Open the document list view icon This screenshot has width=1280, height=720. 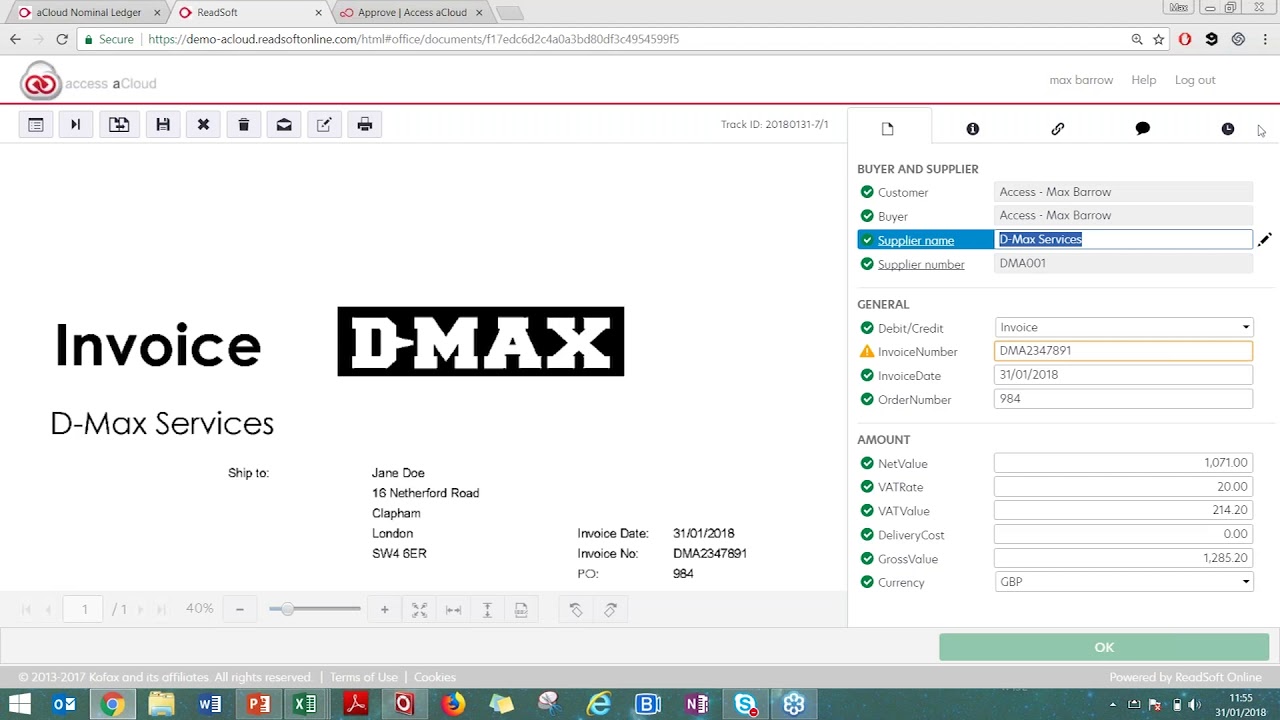point(36,124)
